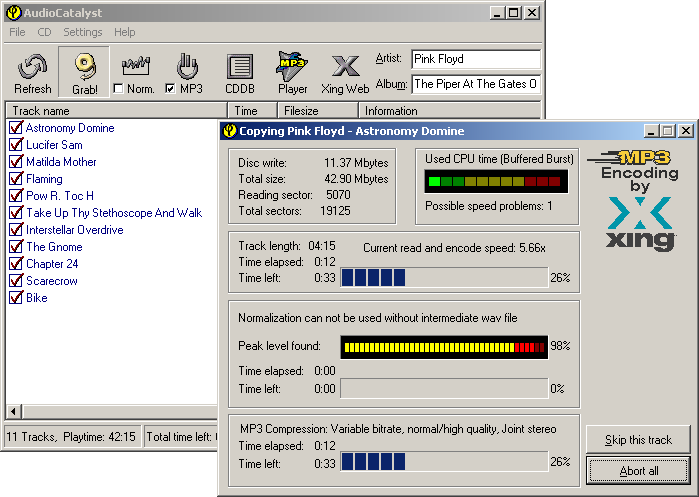Click the Album input field
699x497 pixels.
tap(476, 84)
